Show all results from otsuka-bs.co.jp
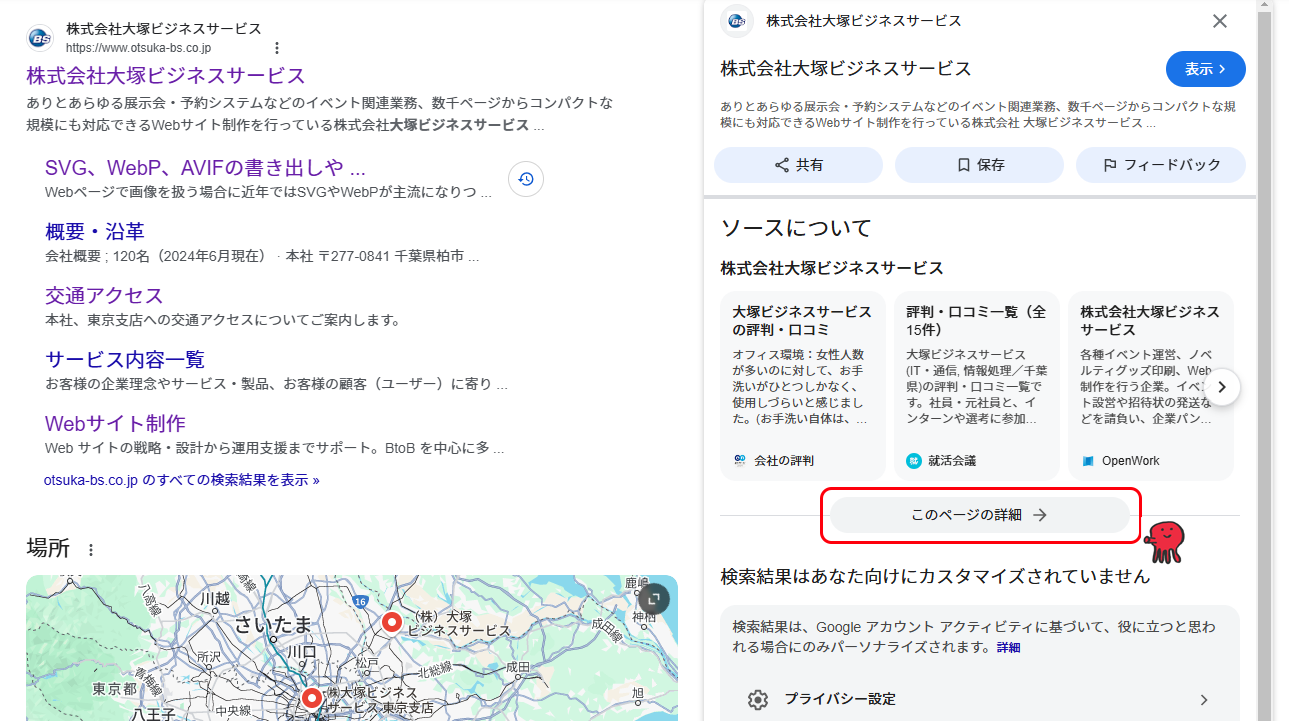Viewport: 1289px width, 721px height. (181, 480)
